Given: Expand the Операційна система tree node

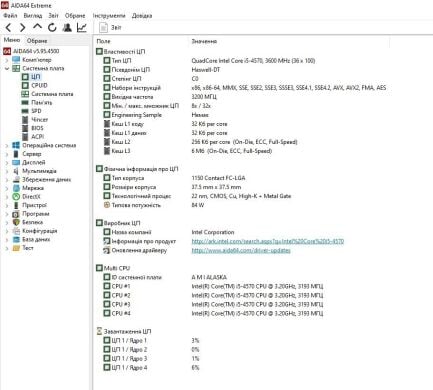Looking at the screenshot, I should pyautogui.click(x=7, y=145).
